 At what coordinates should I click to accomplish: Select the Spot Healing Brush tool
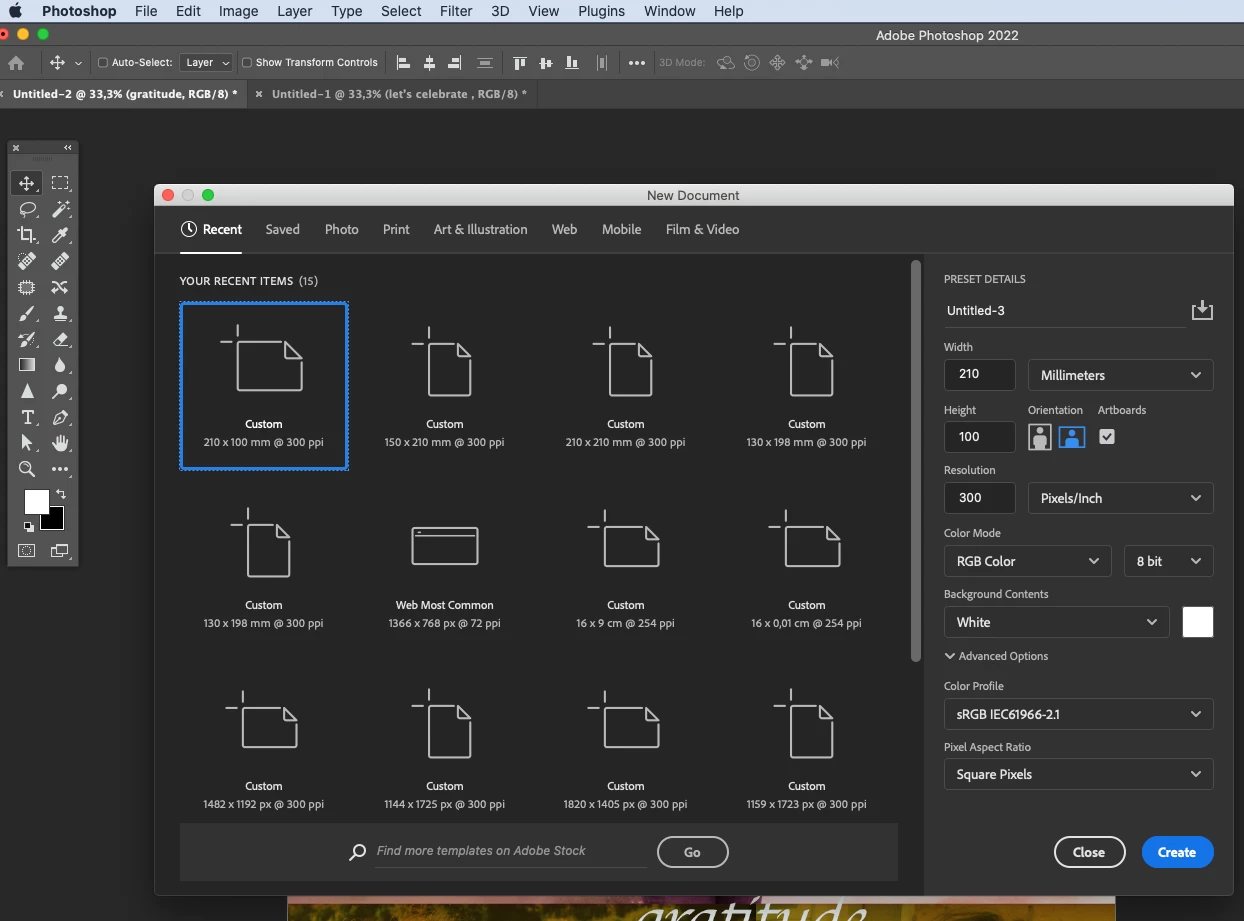click(x=27, y=261)
